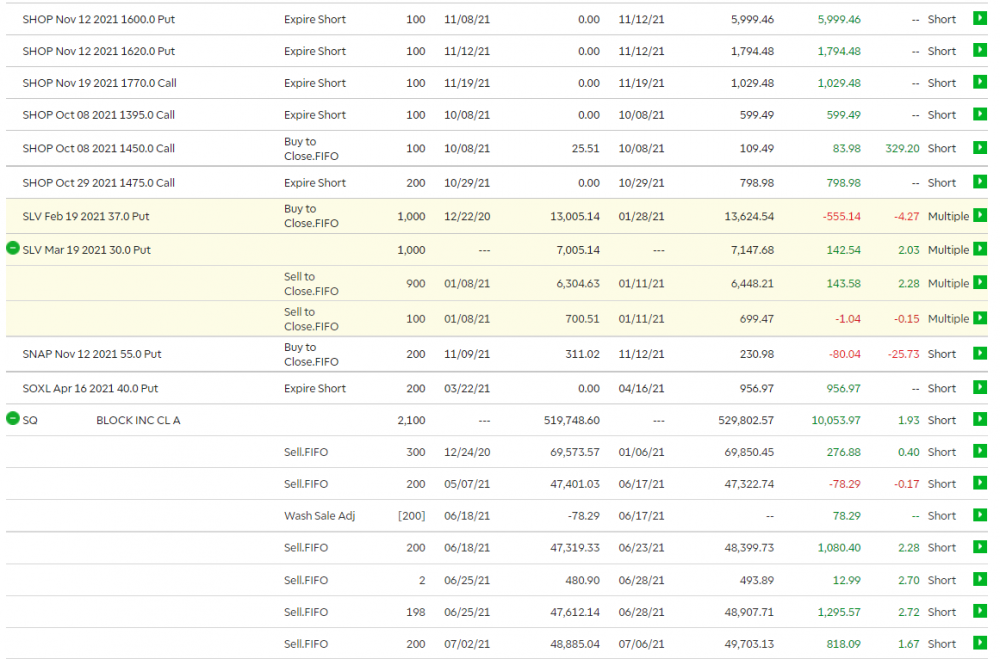Select SHOP Nov 12 2021 1620.0 Put symbol
This screenshot has width=1000, height=659.
[99, 51]
